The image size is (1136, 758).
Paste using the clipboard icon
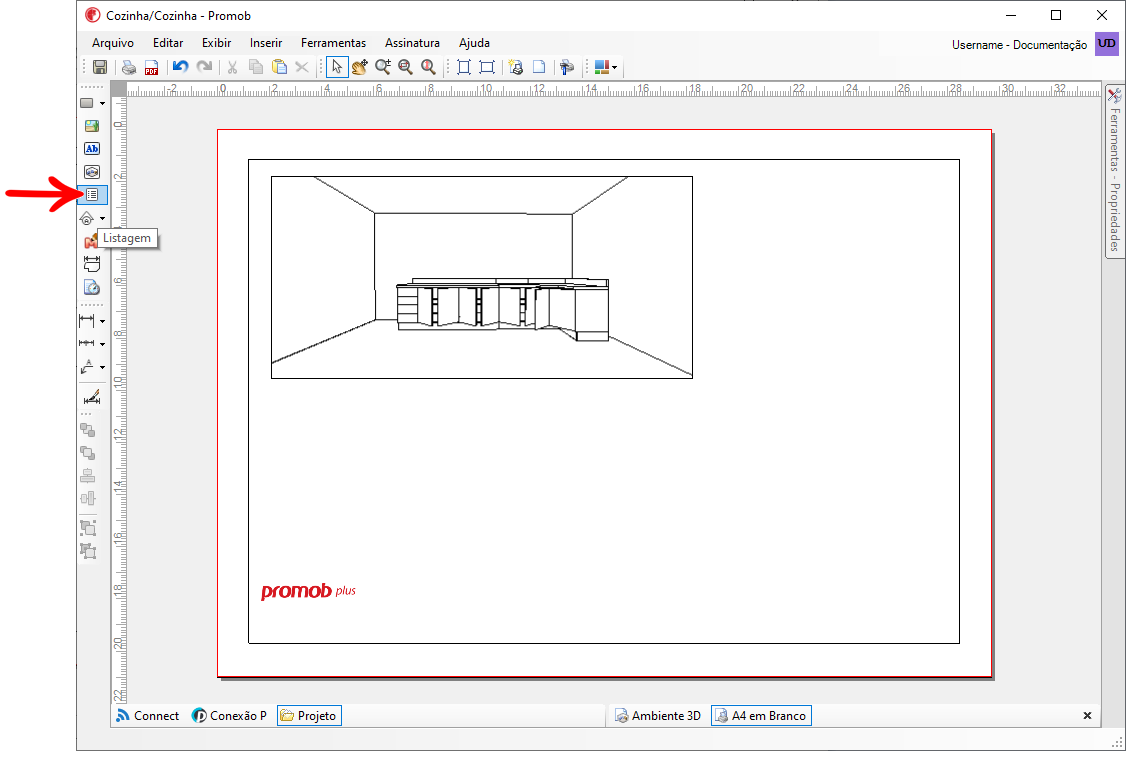pos(279,67)
